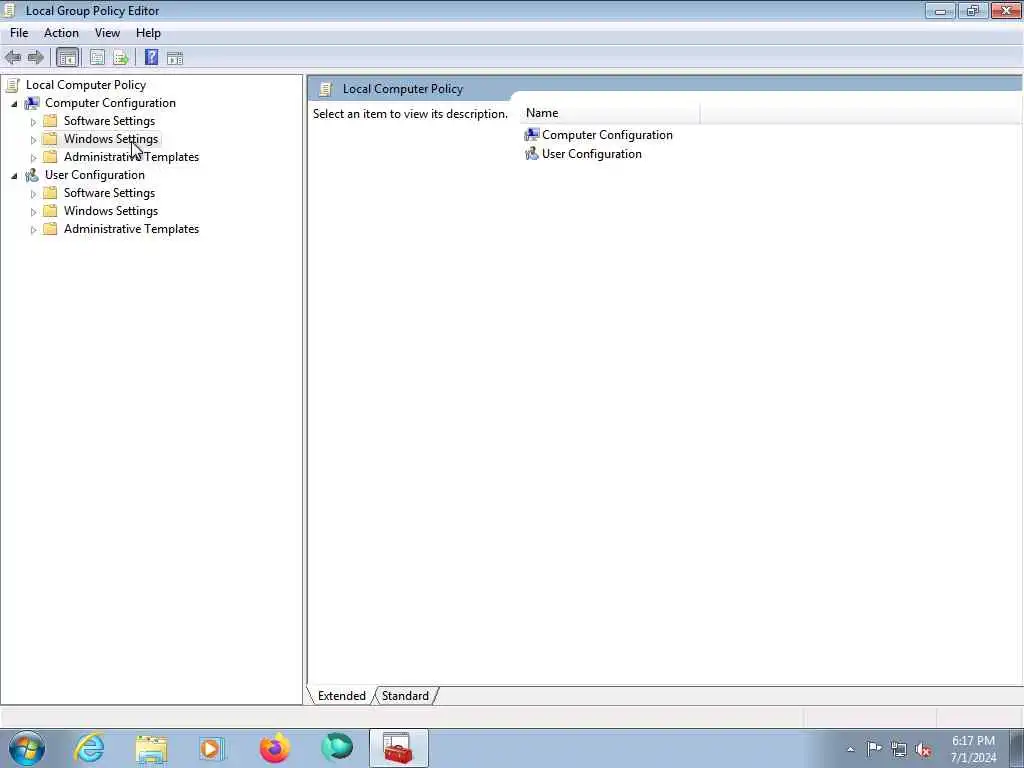Open the View menu
The image size is (1024, 768).
coord(107,33)
